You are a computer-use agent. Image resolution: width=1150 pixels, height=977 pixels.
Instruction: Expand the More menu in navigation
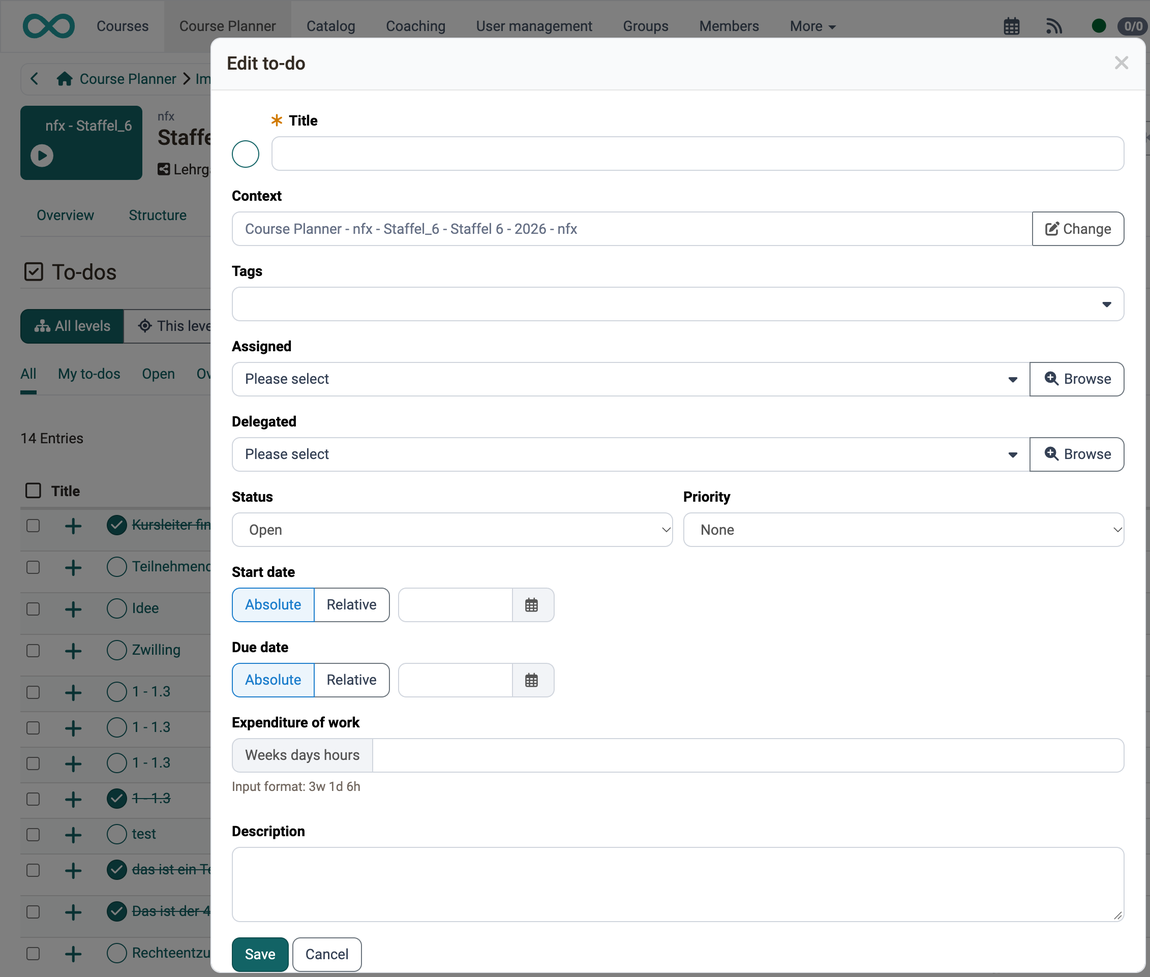813,26
